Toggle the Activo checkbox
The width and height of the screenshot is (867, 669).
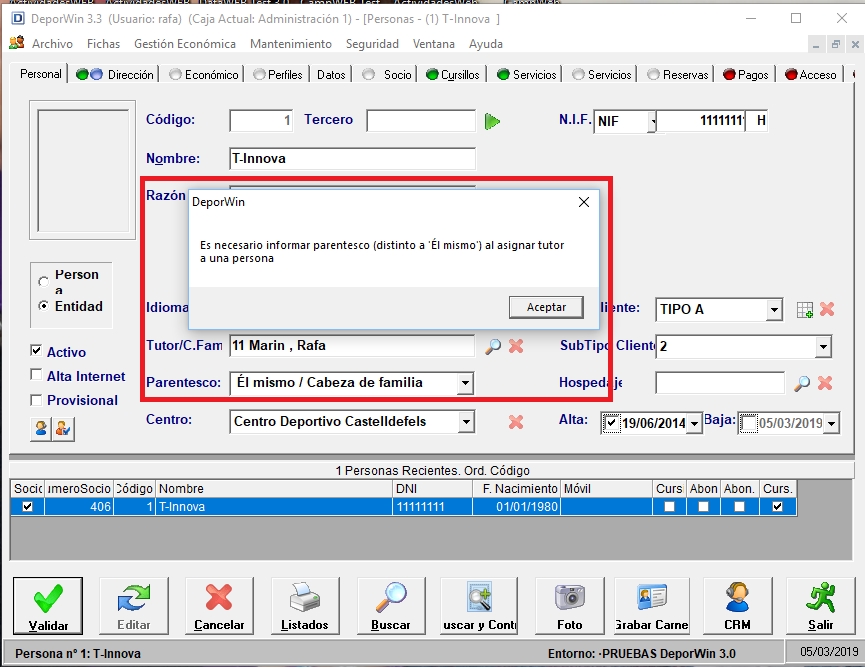point(36,351)
